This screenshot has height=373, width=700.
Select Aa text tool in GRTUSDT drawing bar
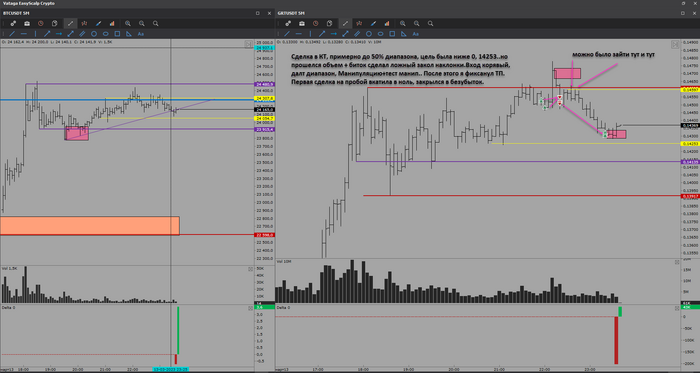(x=416, y=33)
